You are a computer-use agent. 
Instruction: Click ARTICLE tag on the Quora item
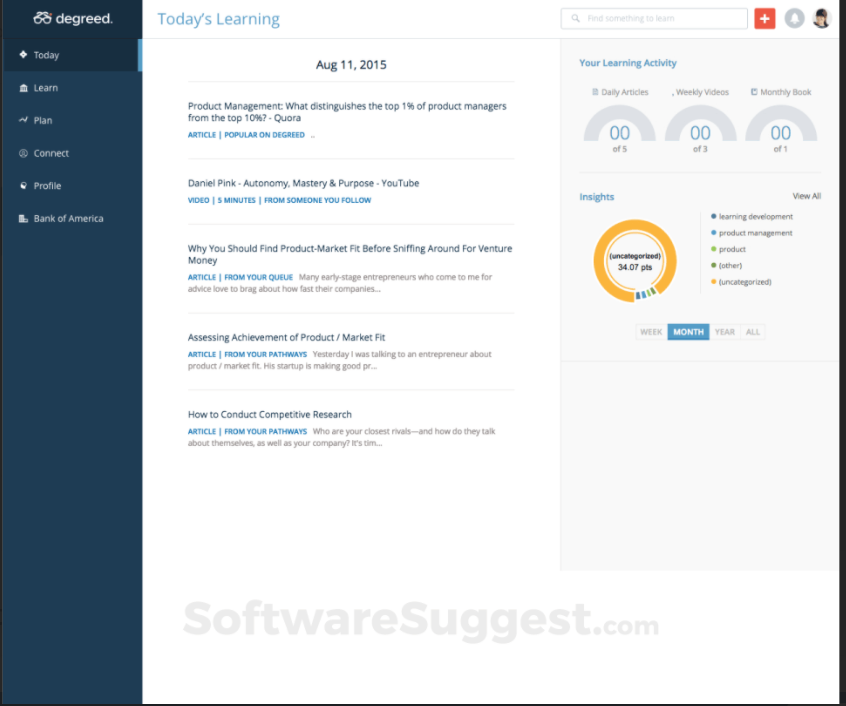click(x=202, y=135)
